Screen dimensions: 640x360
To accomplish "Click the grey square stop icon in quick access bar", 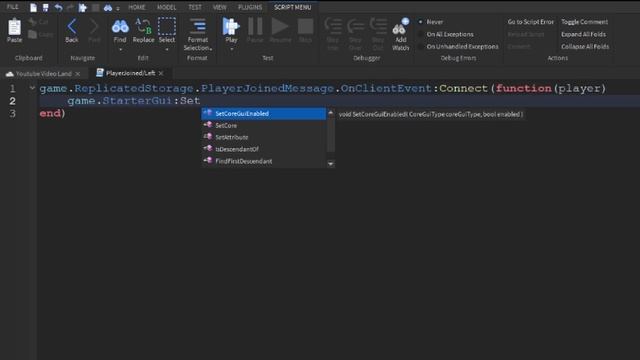I will (x=95, y=7).
